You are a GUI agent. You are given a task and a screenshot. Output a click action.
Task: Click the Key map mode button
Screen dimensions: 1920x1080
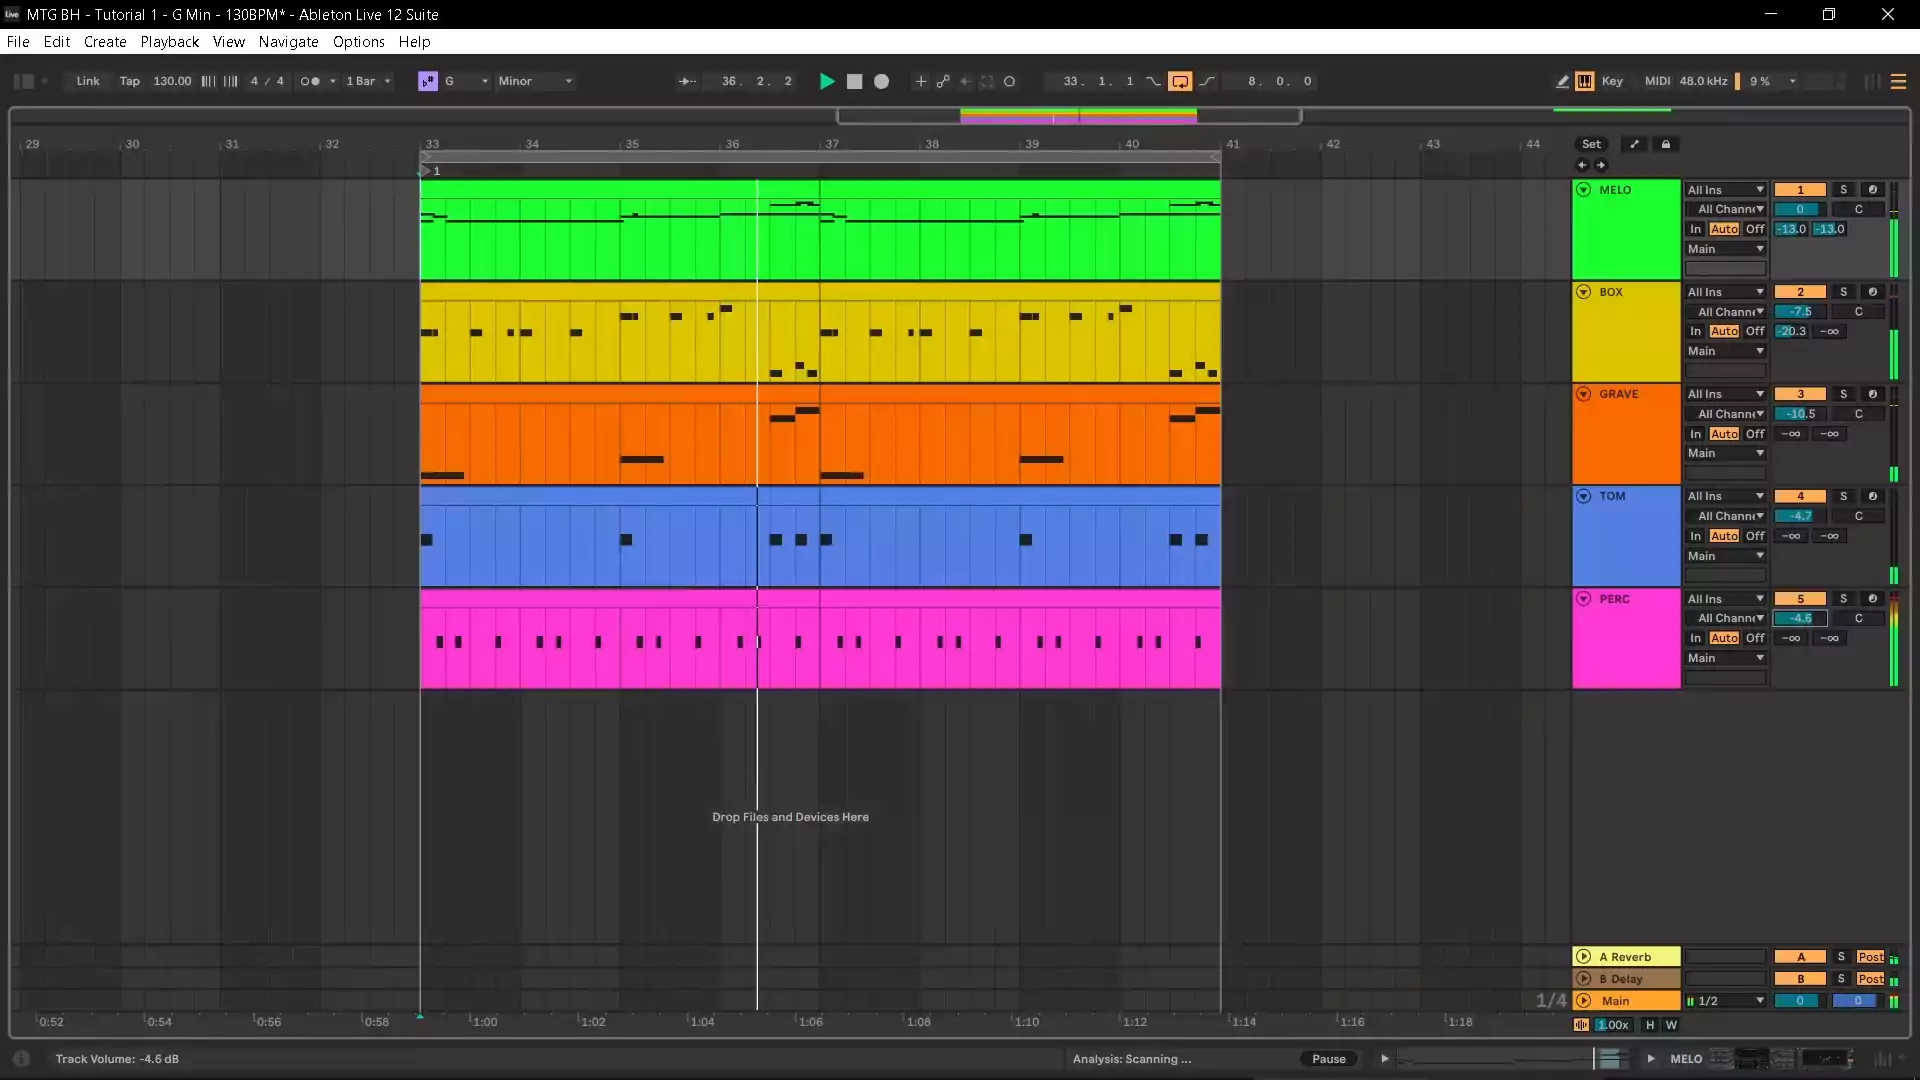pyautogui.click(x=1612, y=81)
